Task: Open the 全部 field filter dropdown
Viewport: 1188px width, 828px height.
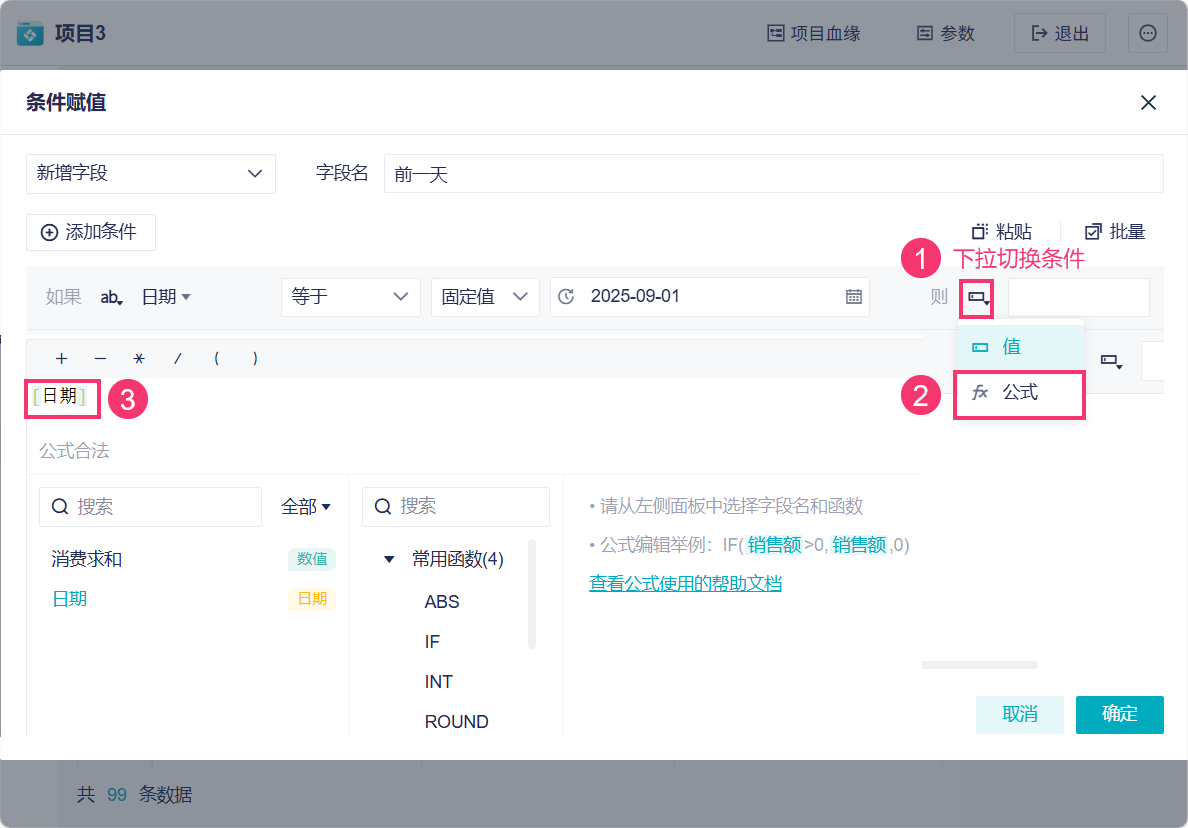Action: [x=306, y=507]
